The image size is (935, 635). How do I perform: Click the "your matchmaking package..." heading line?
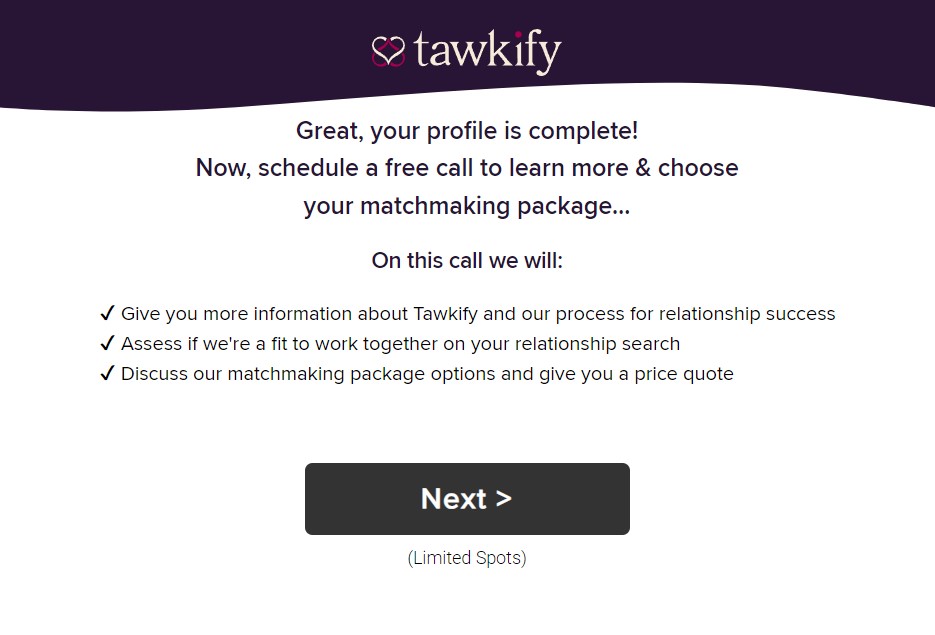click(467, 206)
